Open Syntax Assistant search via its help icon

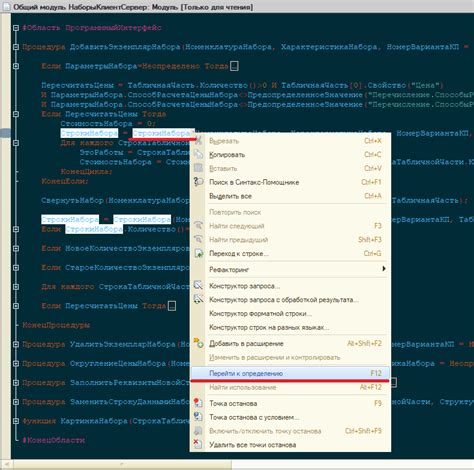point(199,182)
